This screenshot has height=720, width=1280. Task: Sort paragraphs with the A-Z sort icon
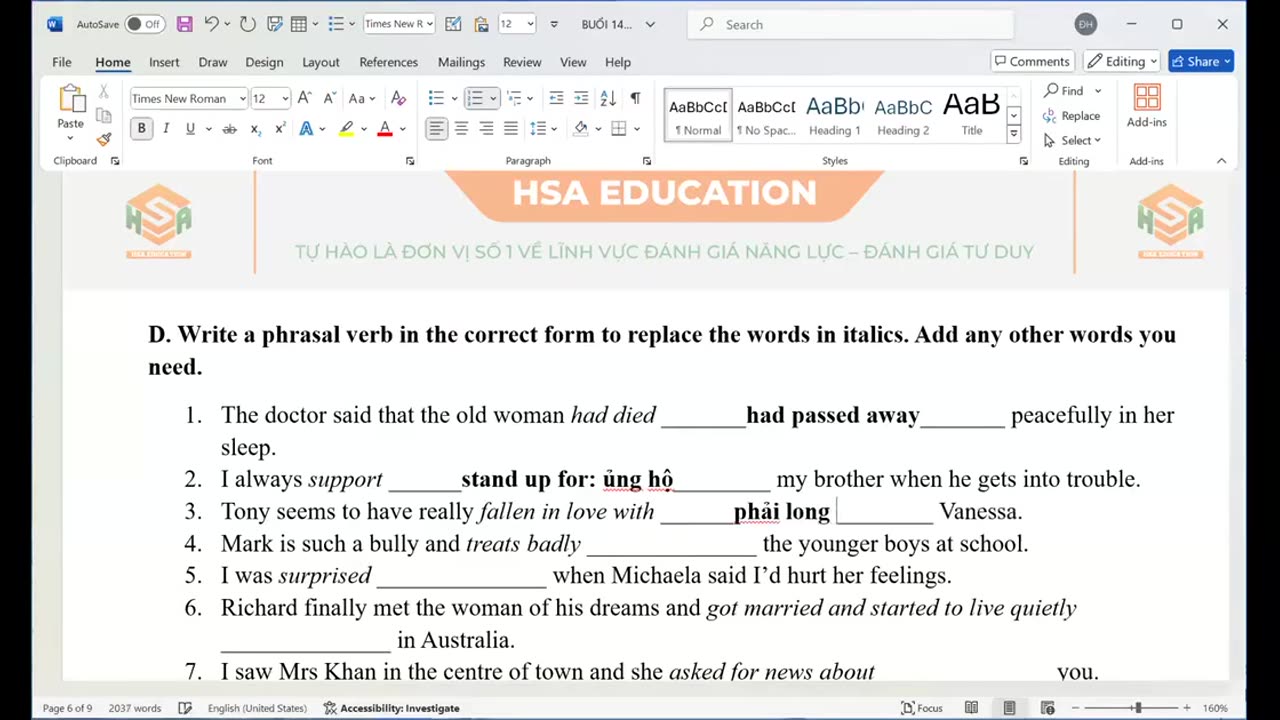point(608,98)
